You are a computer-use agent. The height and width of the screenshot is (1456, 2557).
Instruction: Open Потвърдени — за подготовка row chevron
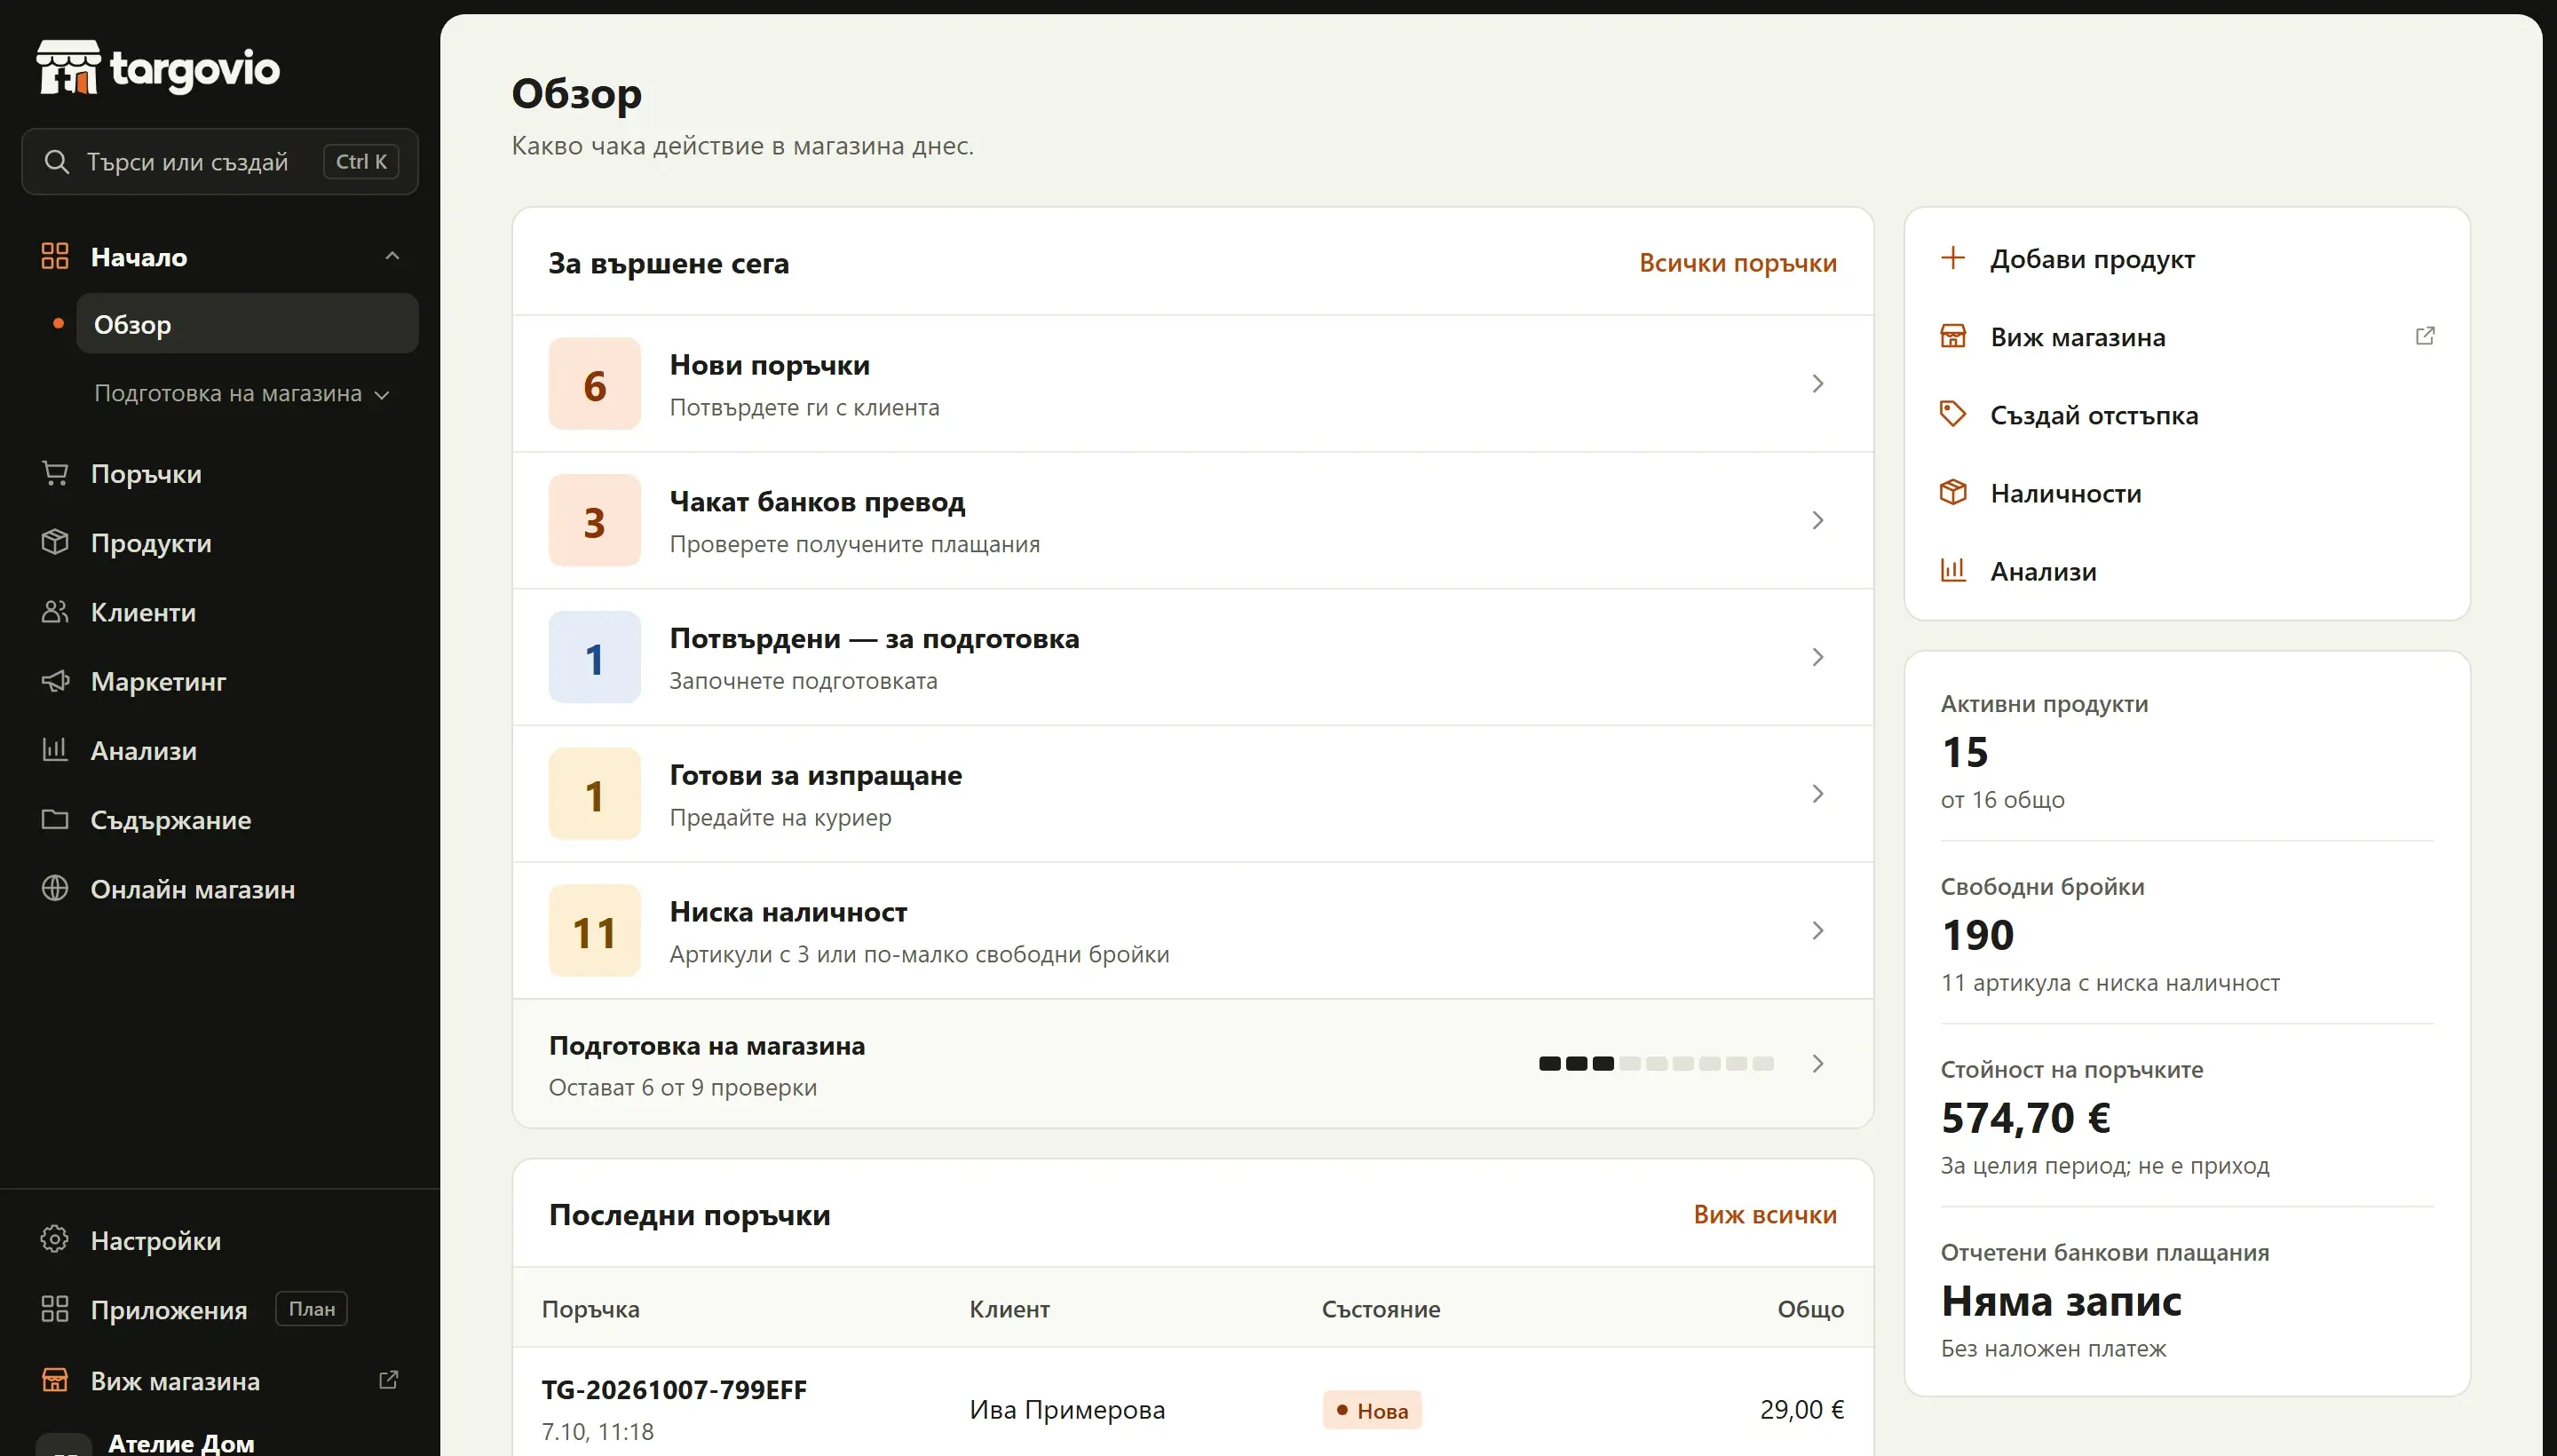pyautogui.click(x=1818, y=657)
